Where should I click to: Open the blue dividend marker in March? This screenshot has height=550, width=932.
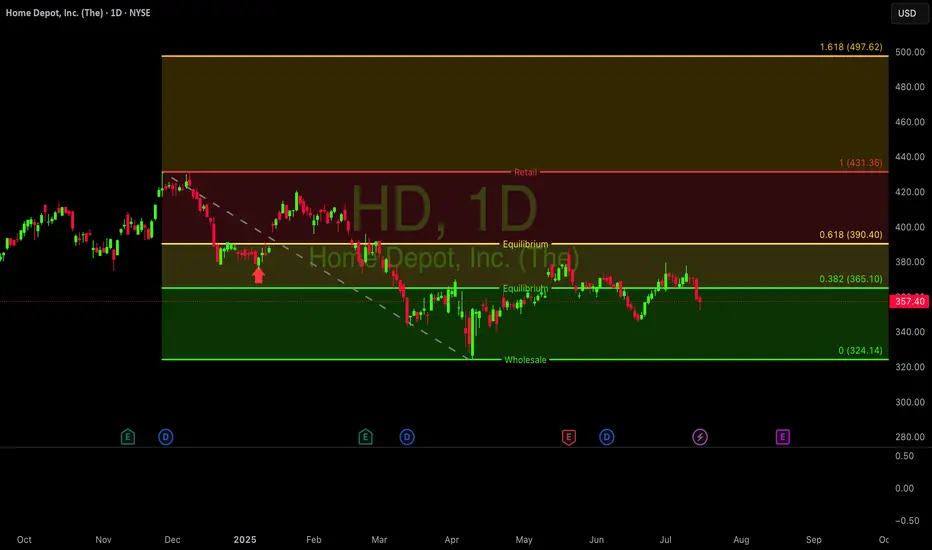click(407, 437)
